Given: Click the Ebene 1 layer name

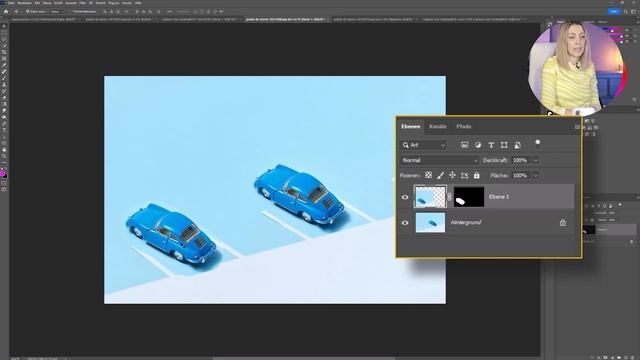Looking at the screenshot, I should (499, 197).
